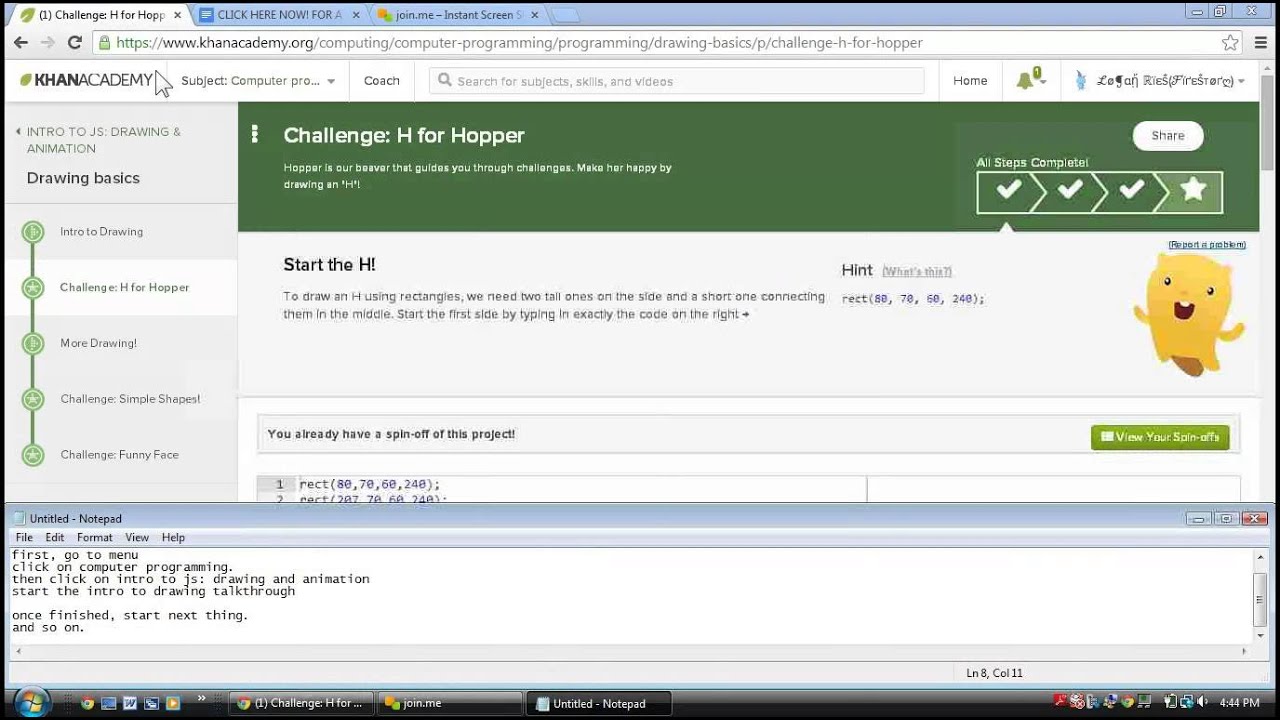
Task: Click the View Your Spin-offs button
Action: [x=1160, y=437]
